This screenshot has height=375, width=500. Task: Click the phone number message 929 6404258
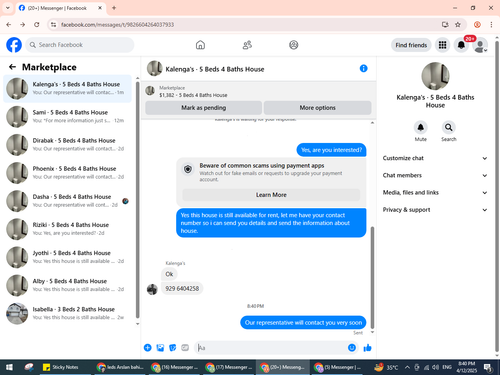coord(182,288)
